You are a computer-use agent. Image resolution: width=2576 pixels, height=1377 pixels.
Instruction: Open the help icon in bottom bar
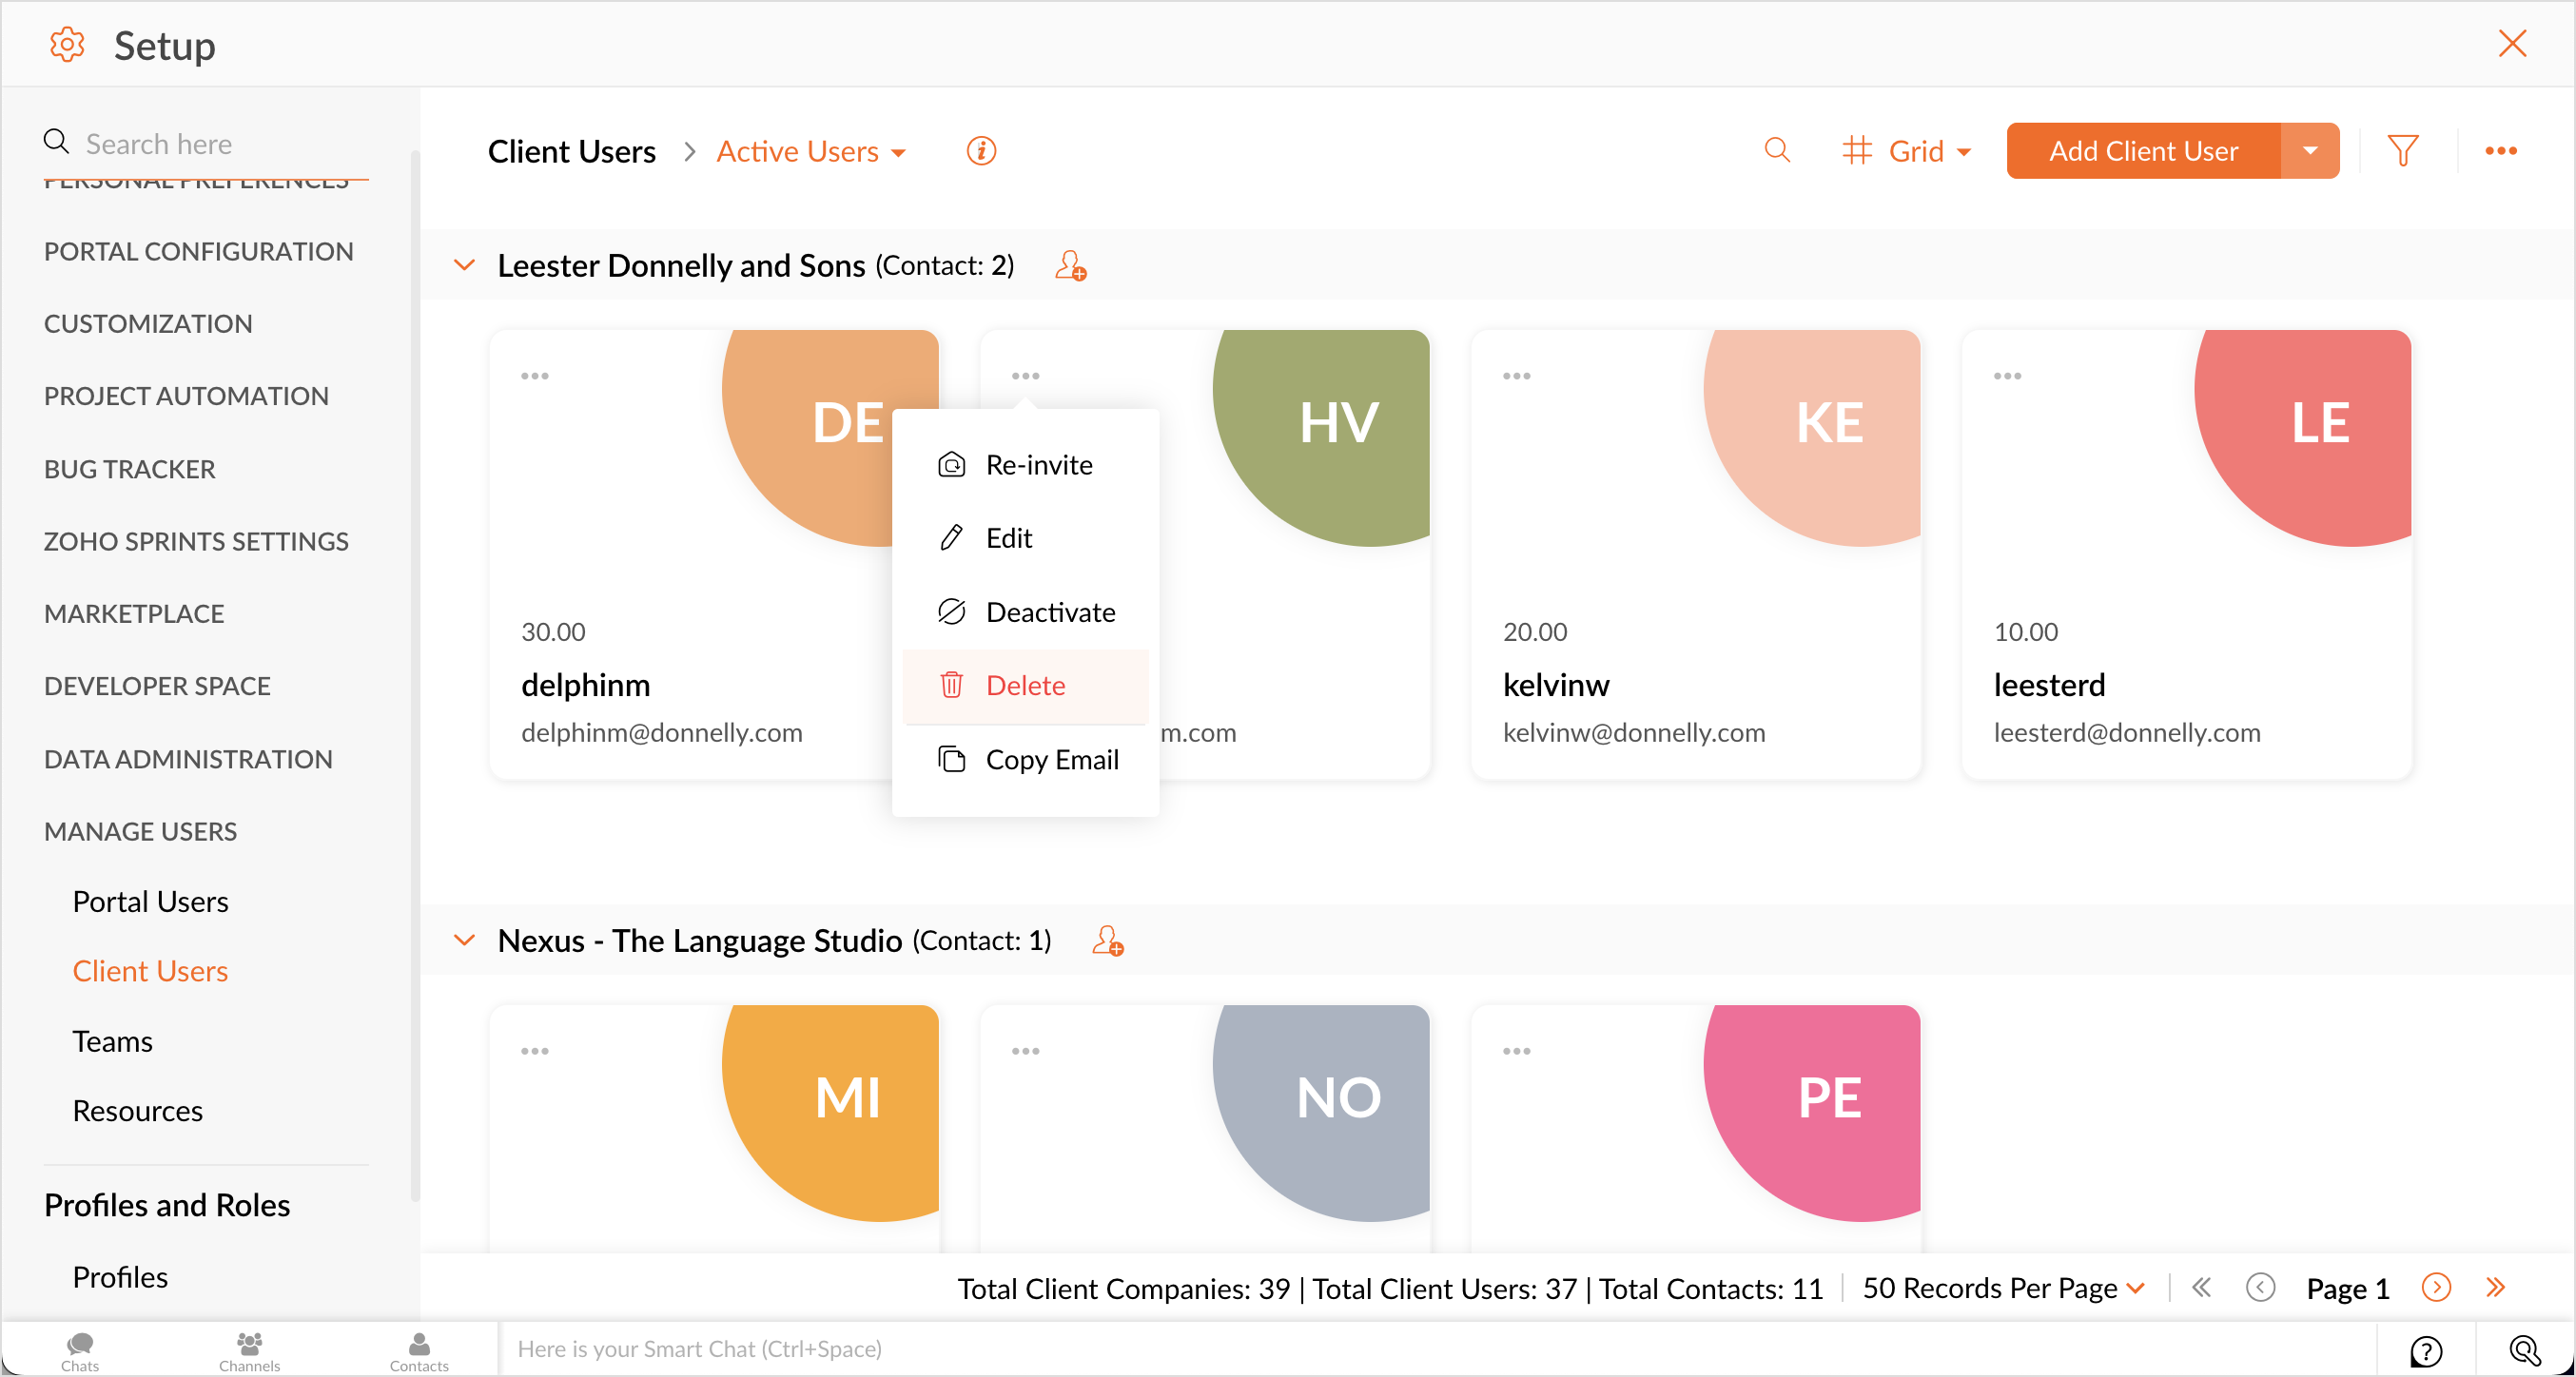2425,1350
